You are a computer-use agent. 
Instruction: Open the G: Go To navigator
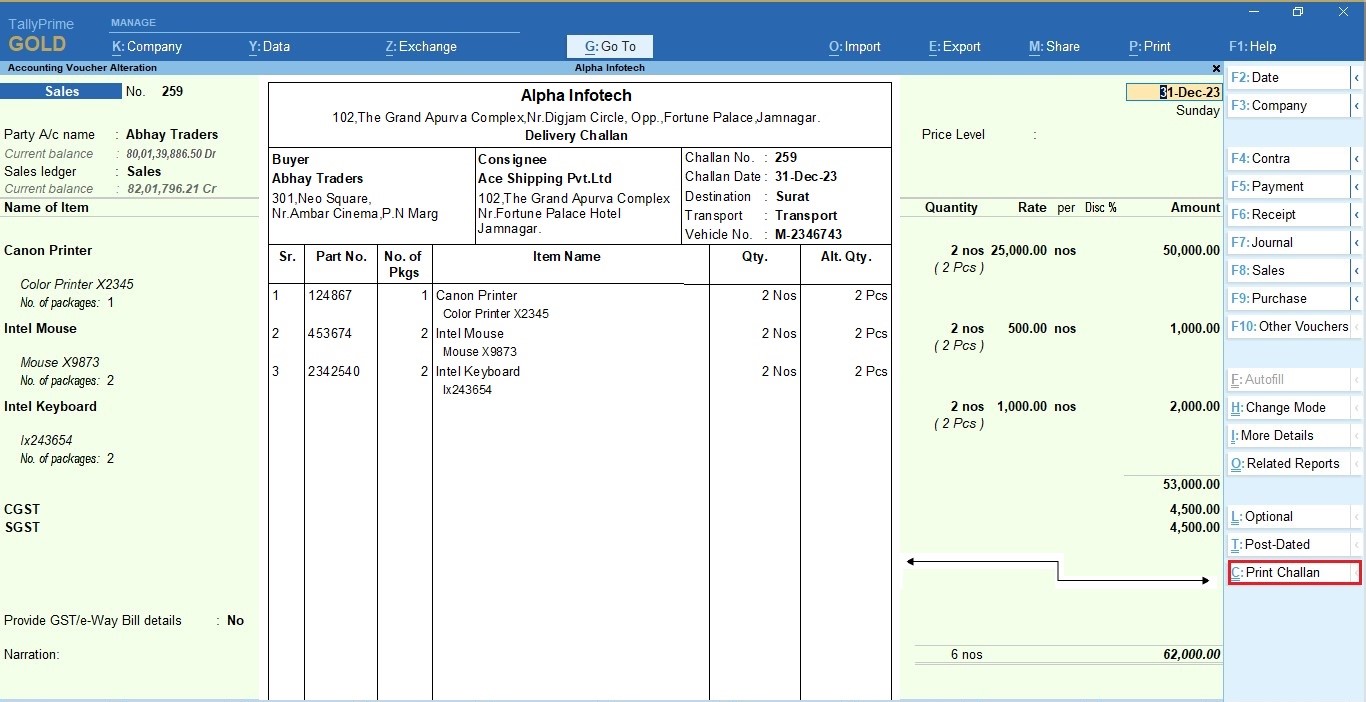coord(609,46)
